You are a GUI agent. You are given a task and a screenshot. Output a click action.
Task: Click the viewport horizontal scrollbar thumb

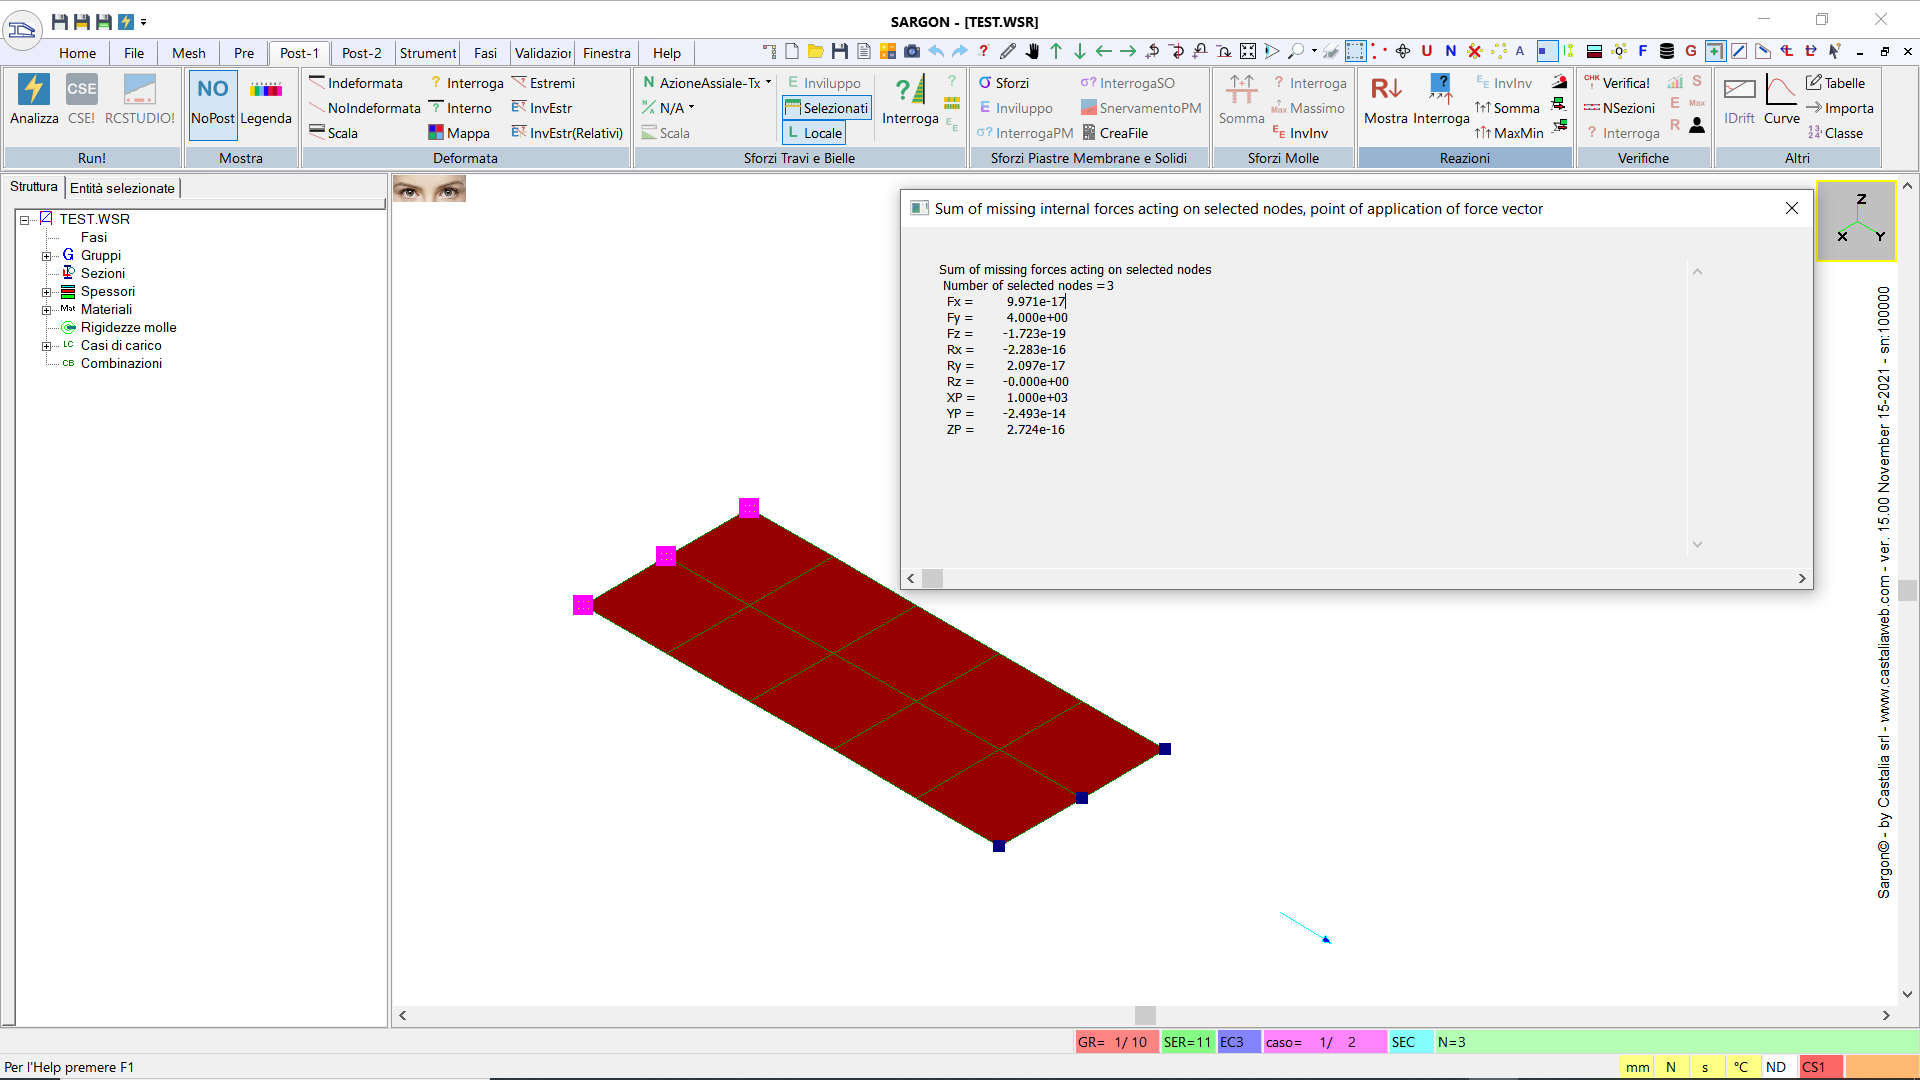[1145, 1015]
